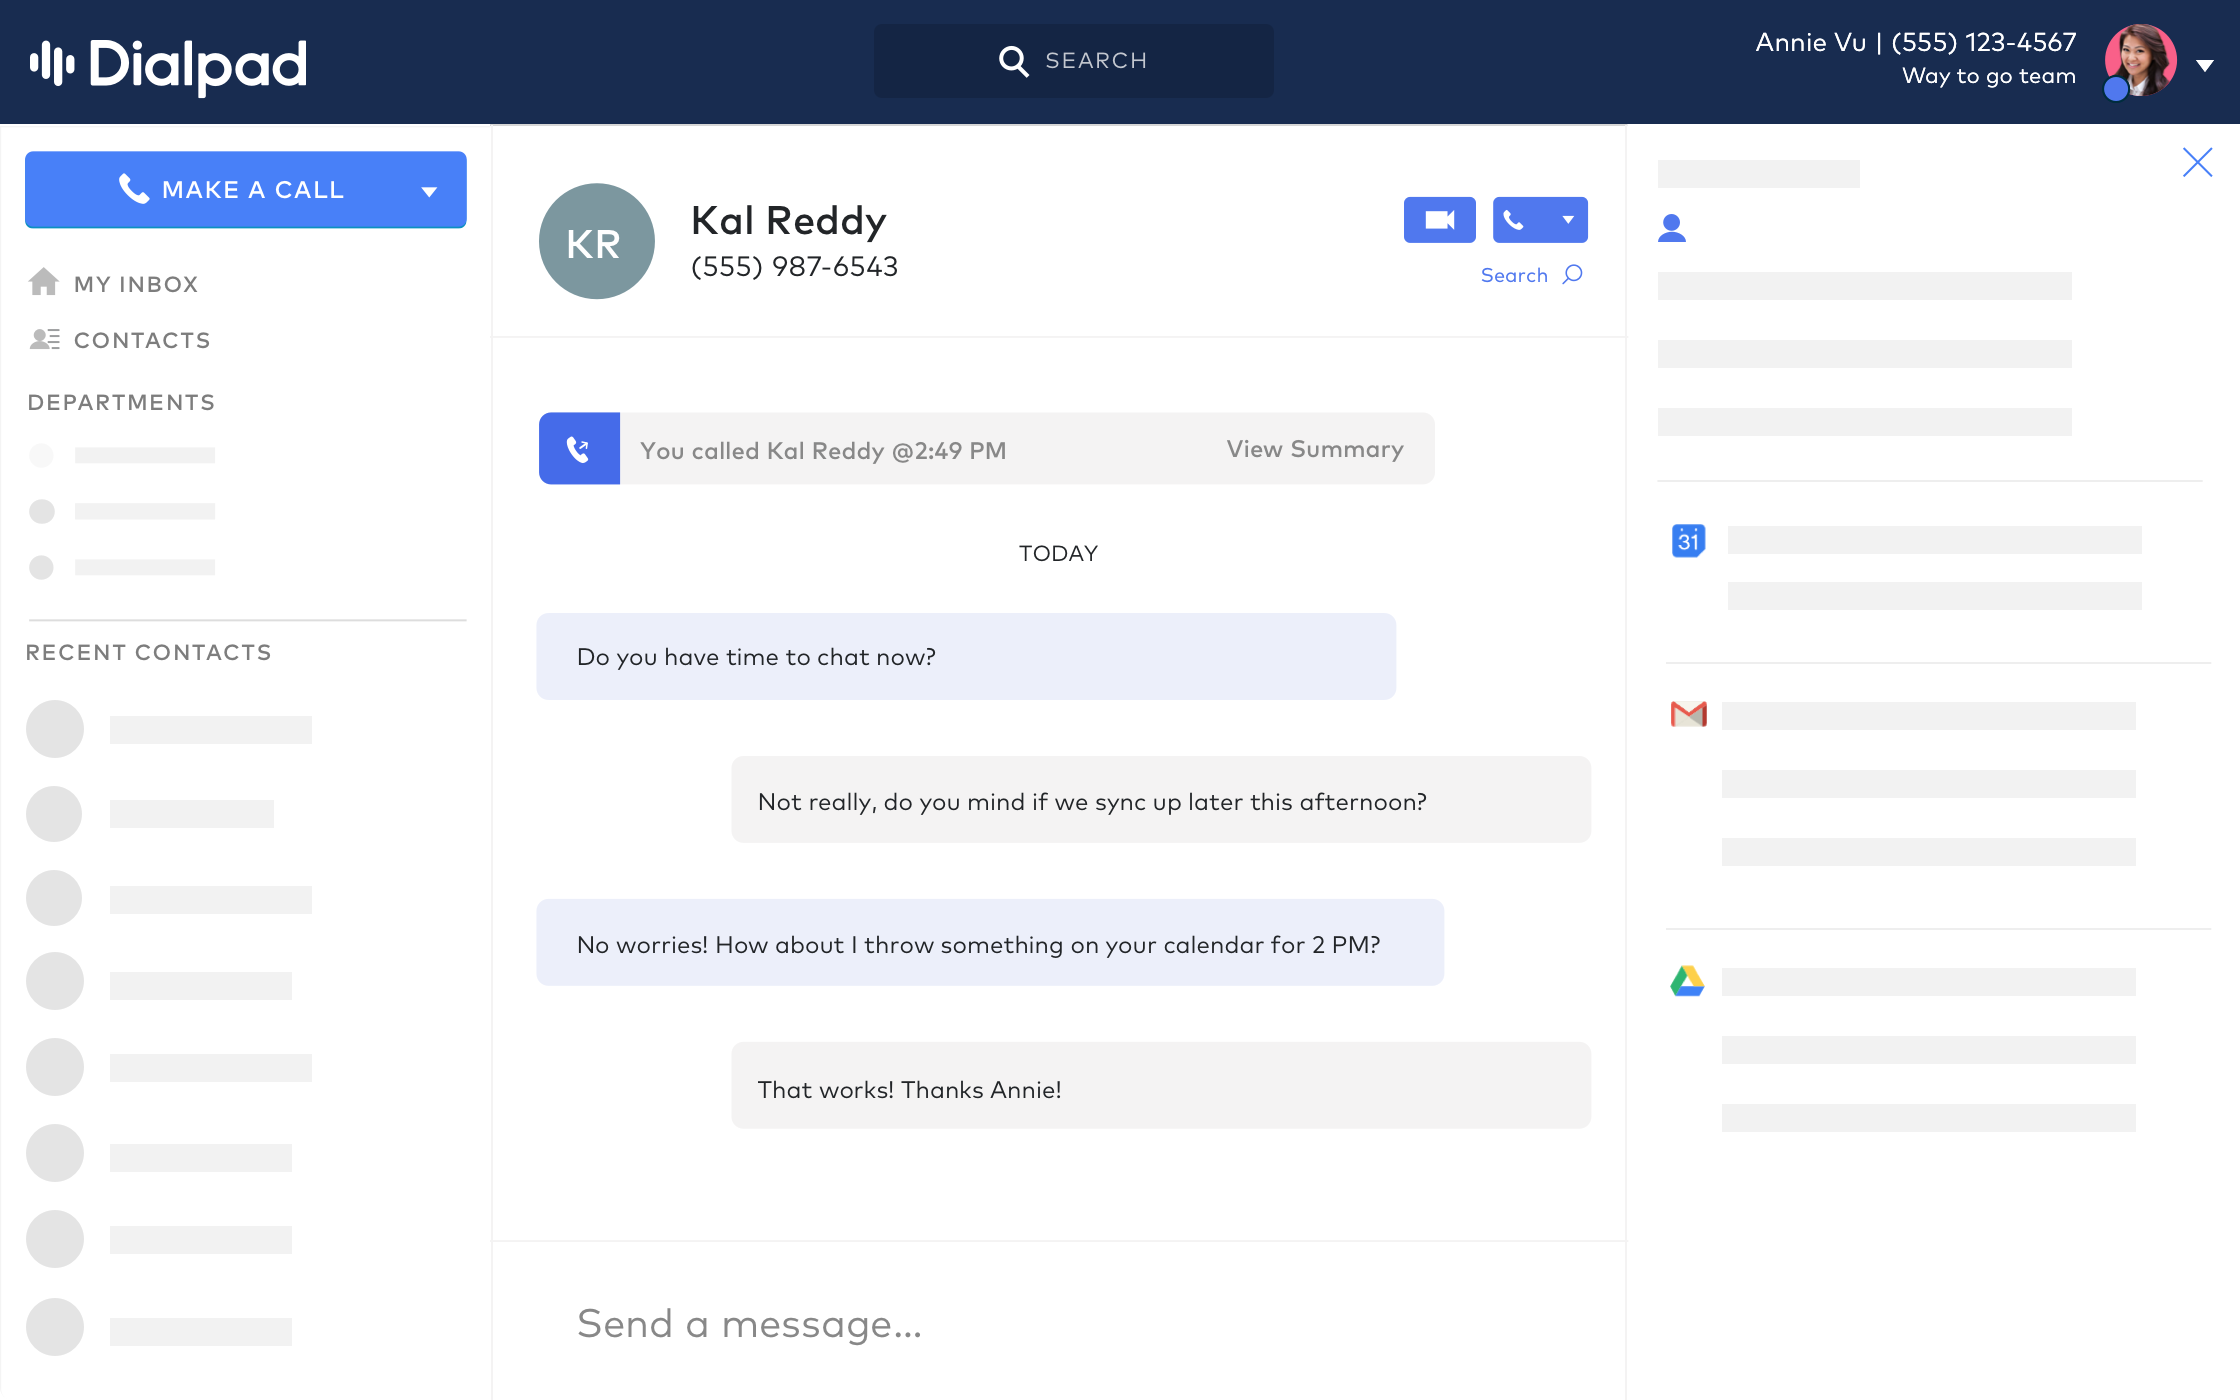Start a video call with Kal Reddy
Image resolution: width=2240 pixels, height=1400 pixels.
[x=1439, y=220]
